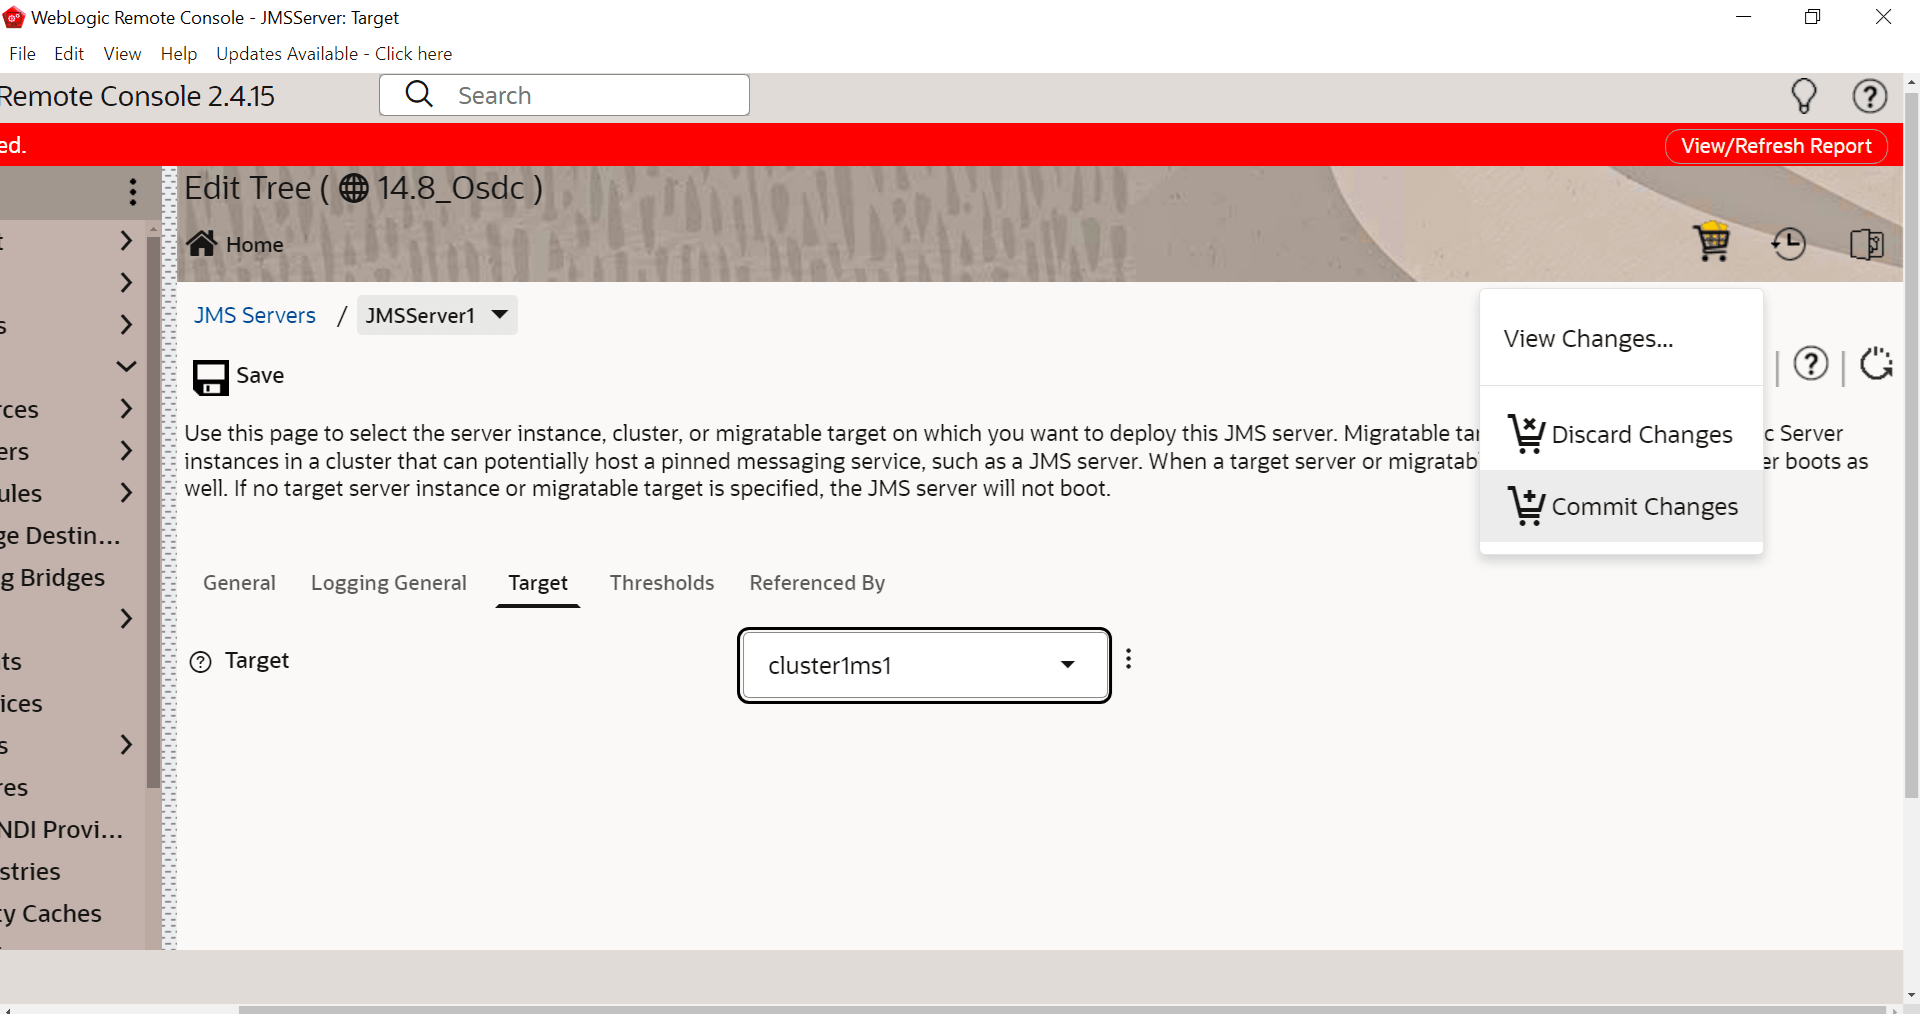
Task: Switch to the Logging General tab
Action: (x=389, y=583)
